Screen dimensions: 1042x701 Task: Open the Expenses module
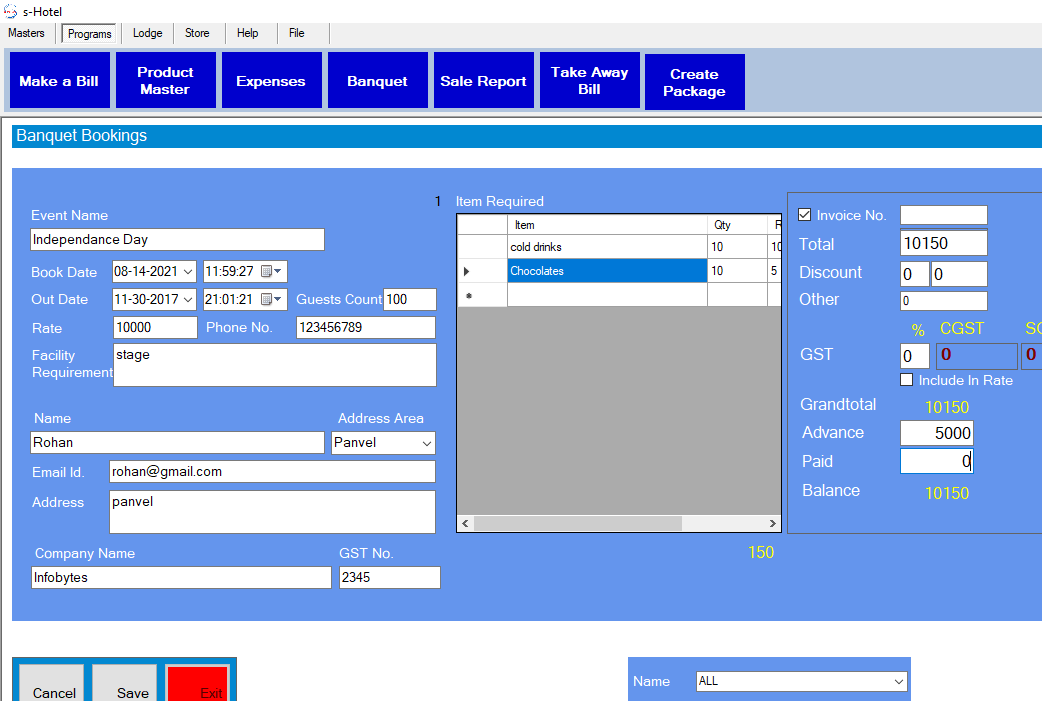(x=271, y=81)
